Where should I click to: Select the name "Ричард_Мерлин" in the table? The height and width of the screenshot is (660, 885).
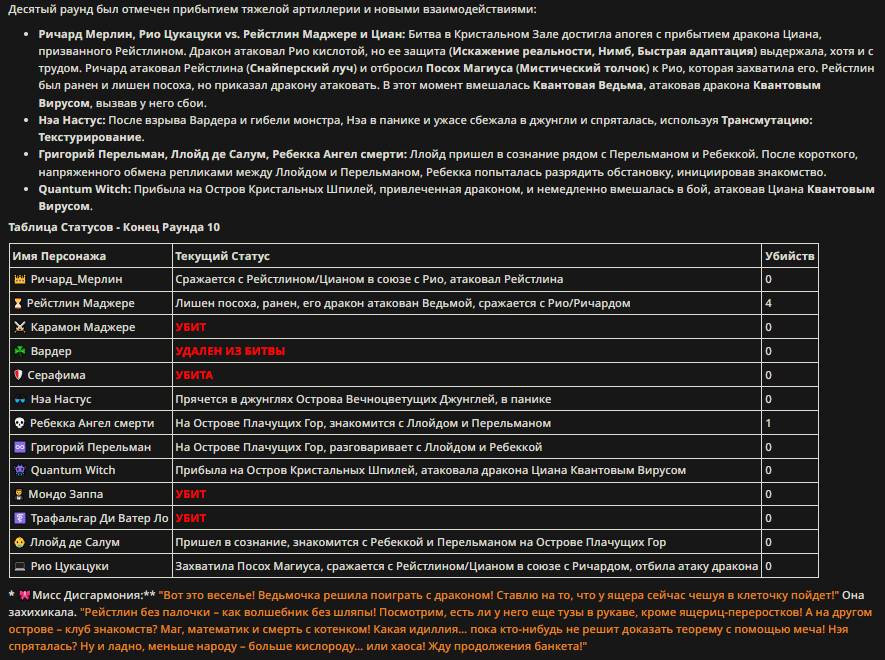tap(76, 279)
